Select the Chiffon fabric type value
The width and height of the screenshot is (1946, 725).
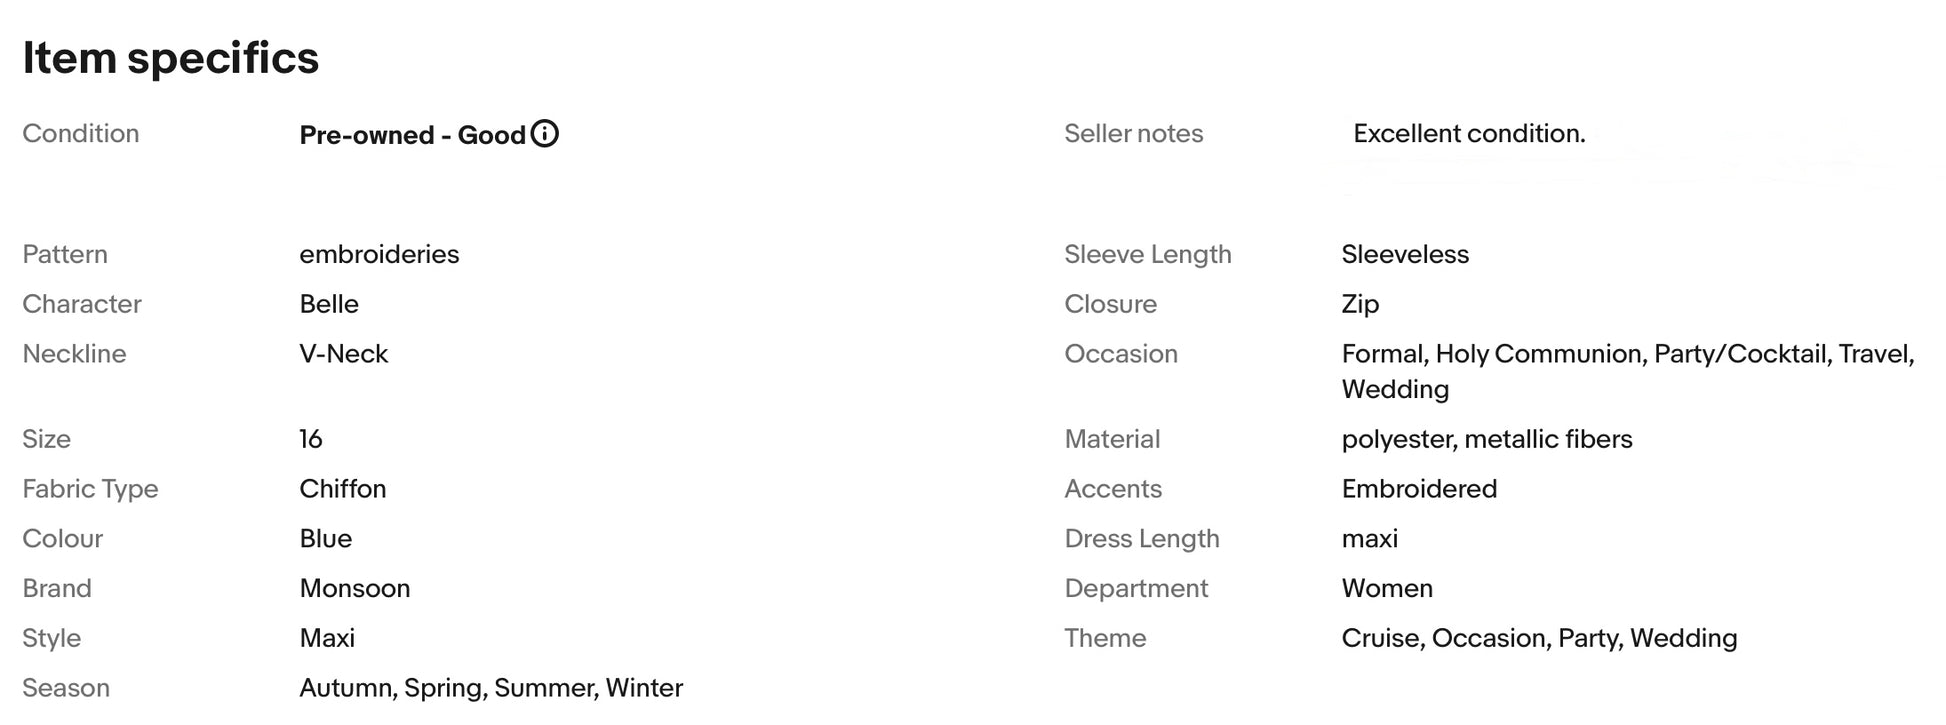[x=342, y=489]
